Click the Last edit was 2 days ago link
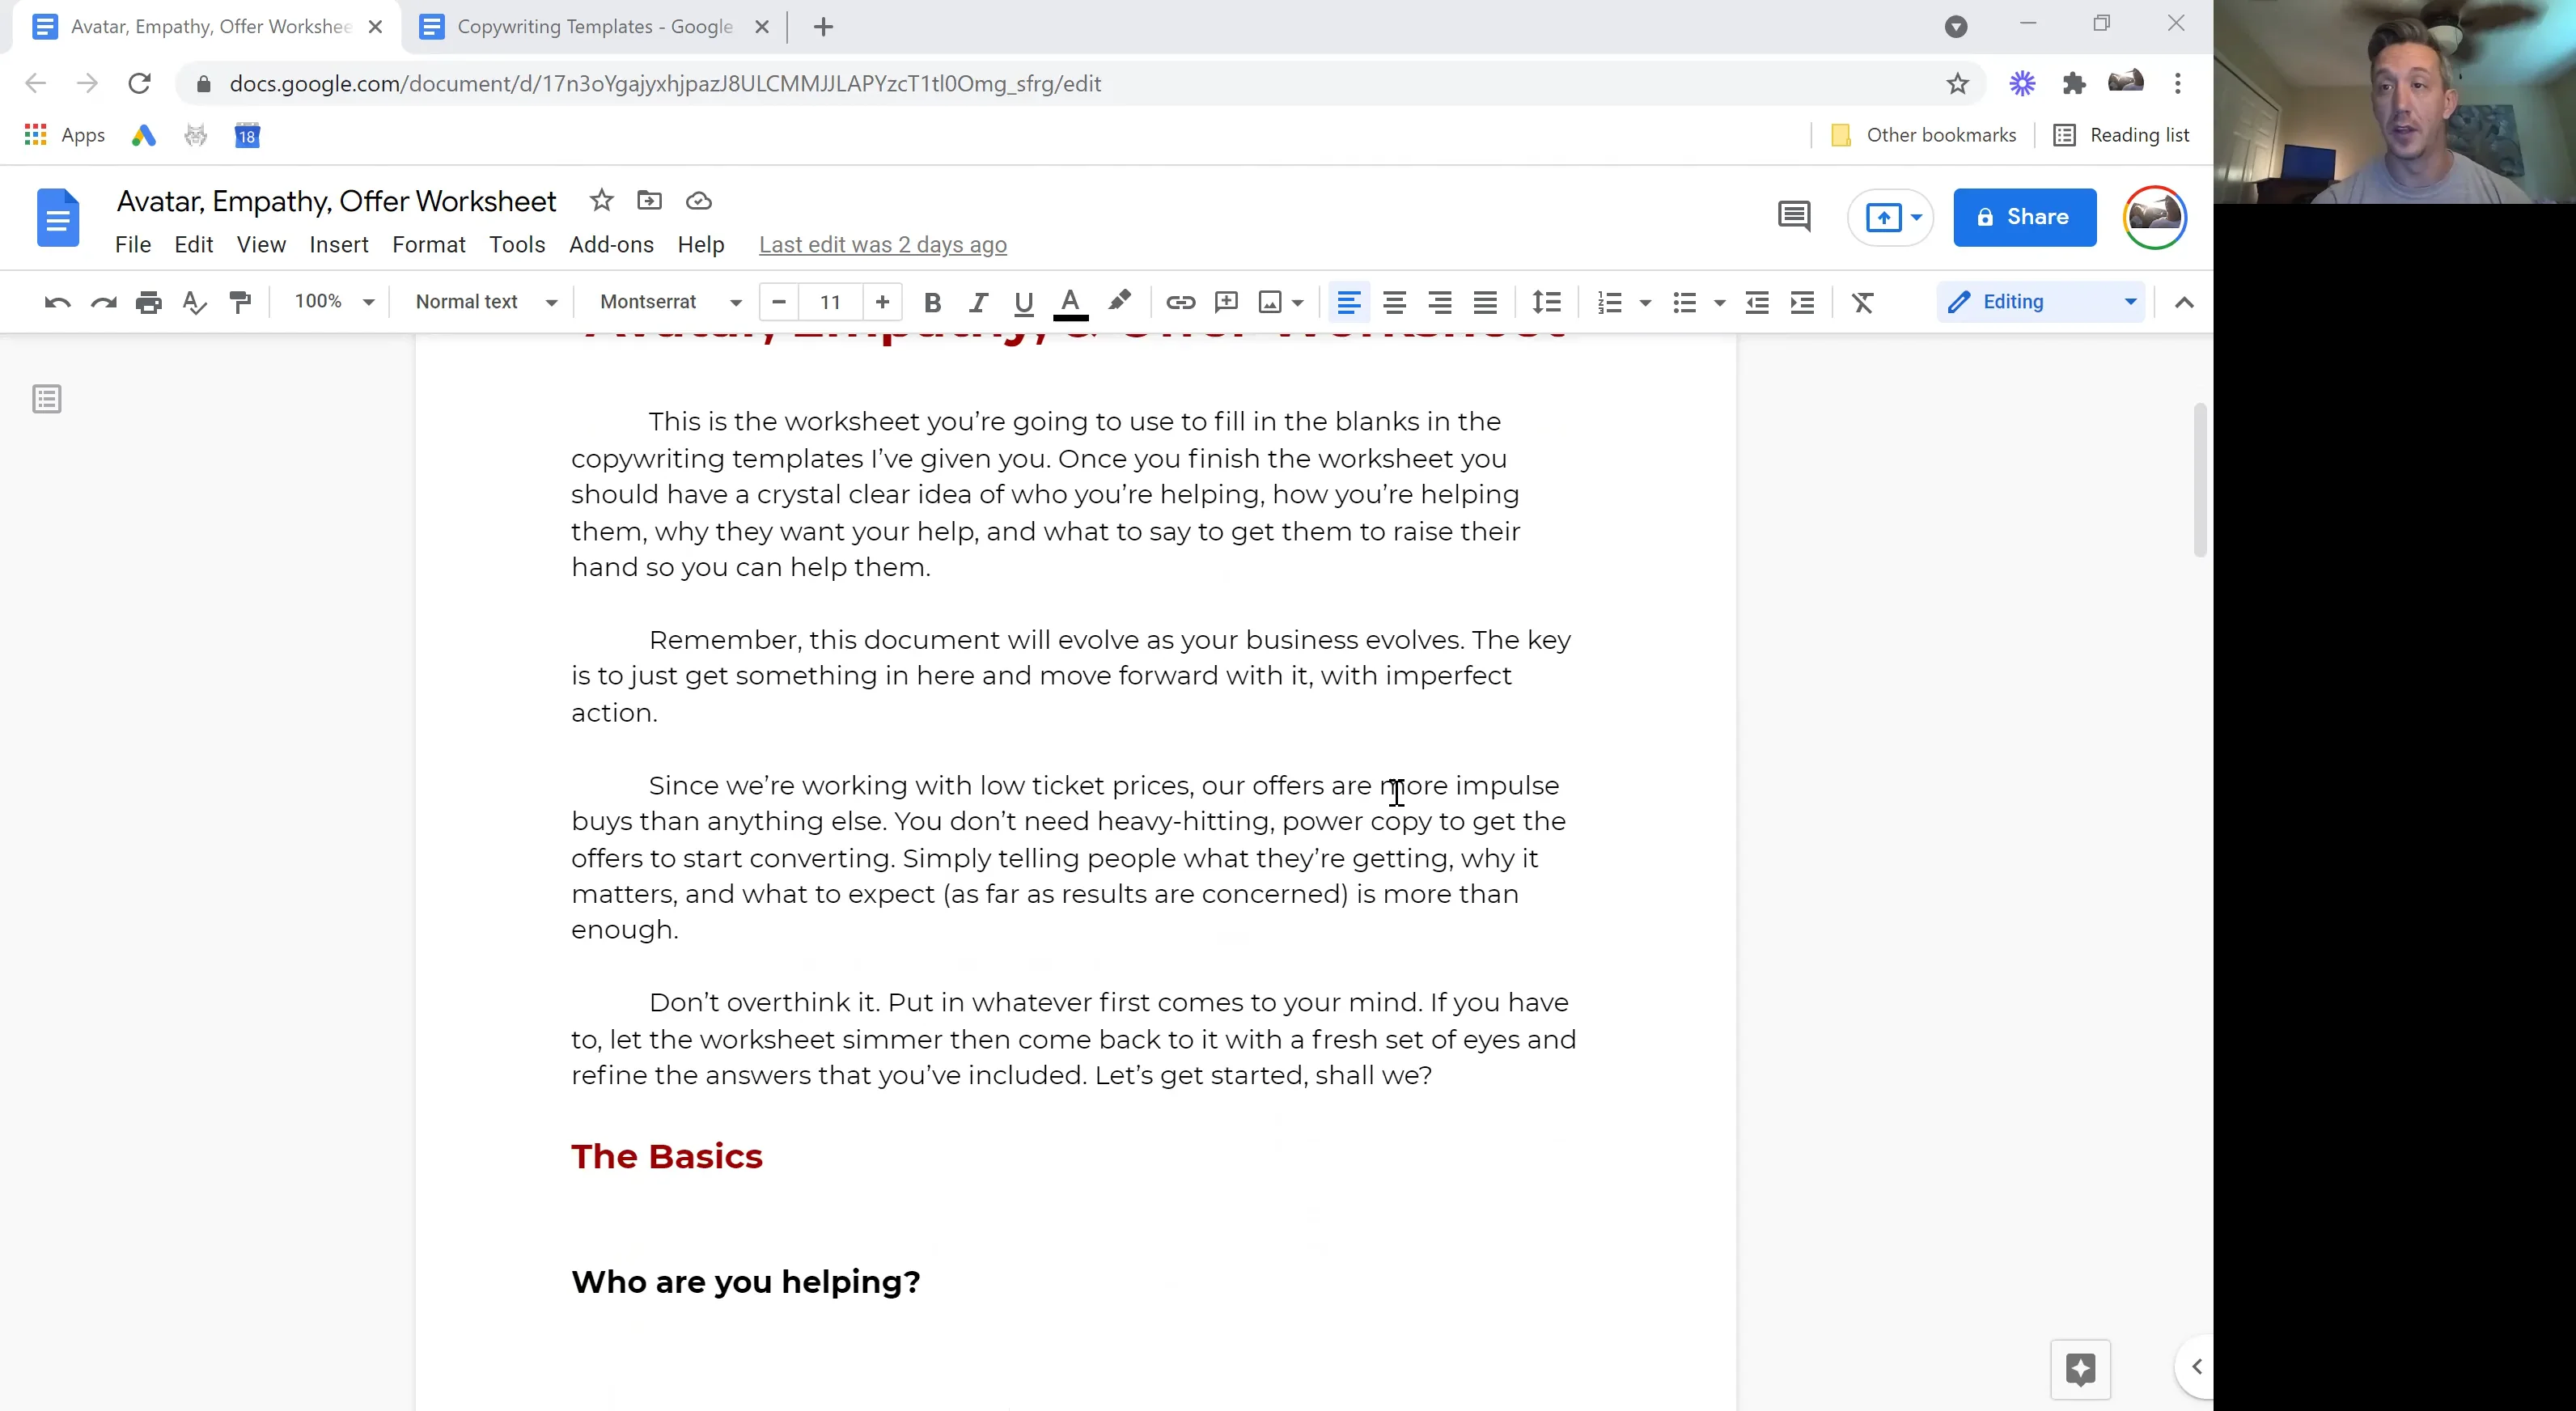 pyautogui.click(x=882, y=244)
